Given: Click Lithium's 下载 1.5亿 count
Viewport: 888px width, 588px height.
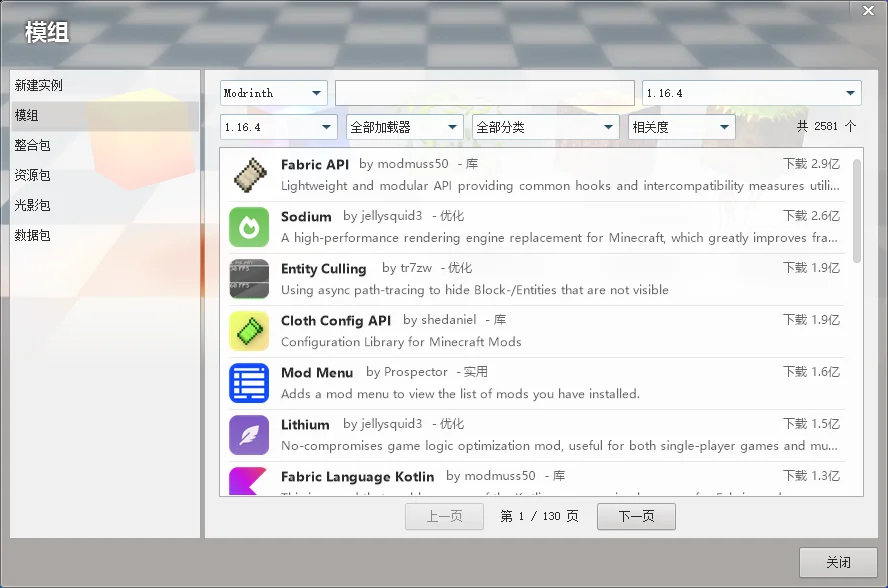Looking at the screenshot, I should click(812, 424).
